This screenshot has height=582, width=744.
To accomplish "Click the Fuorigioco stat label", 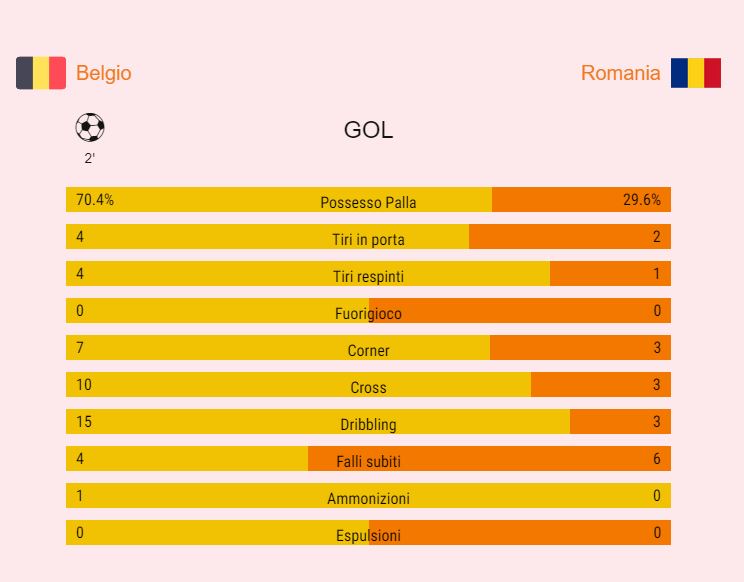I will [368, 313].
